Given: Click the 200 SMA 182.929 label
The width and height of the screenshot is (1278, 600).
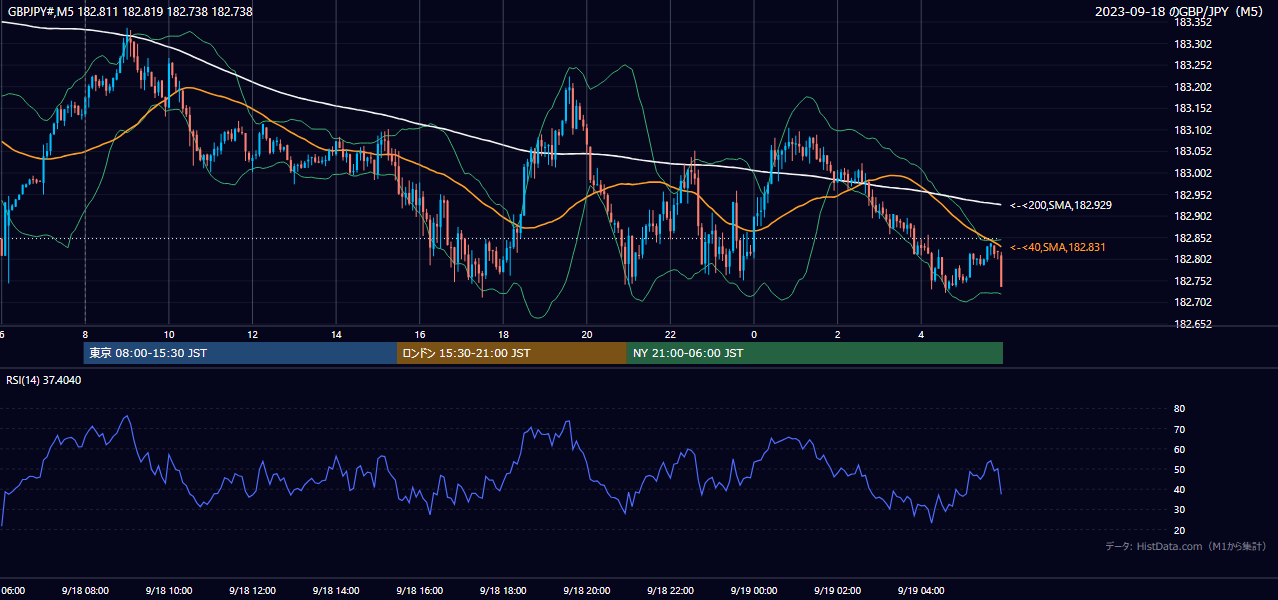Looking at the screenshot, I should (x=1061, y=205).
